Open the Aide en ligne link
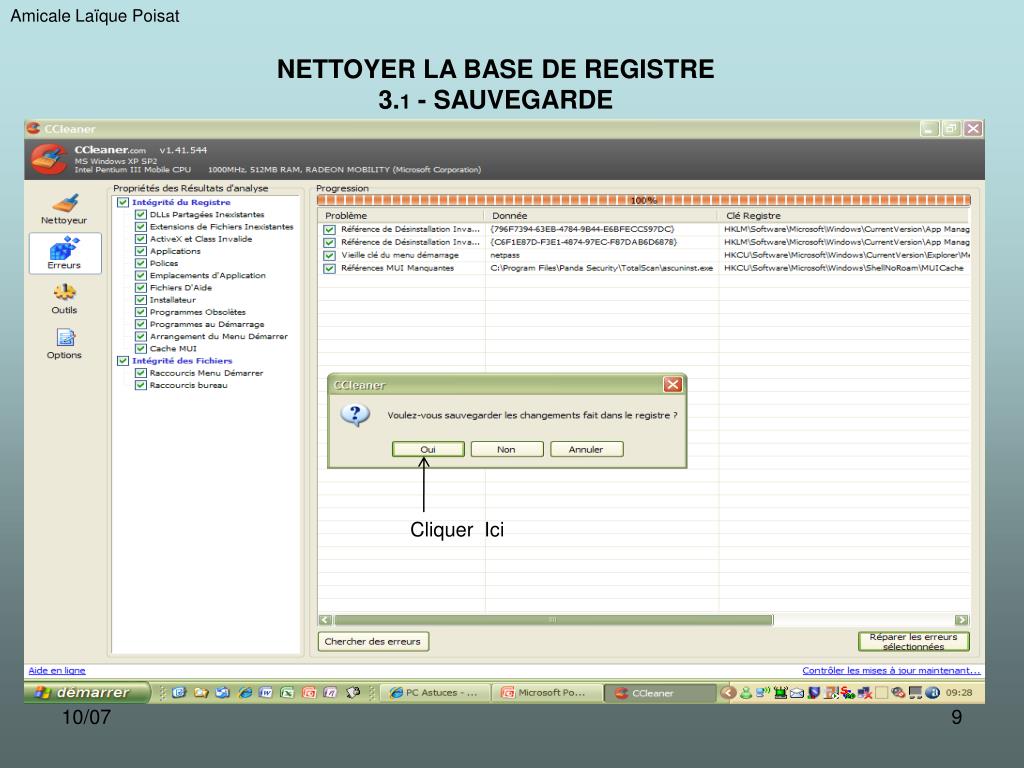The image size is (1024, 768). tap(57, 670)
